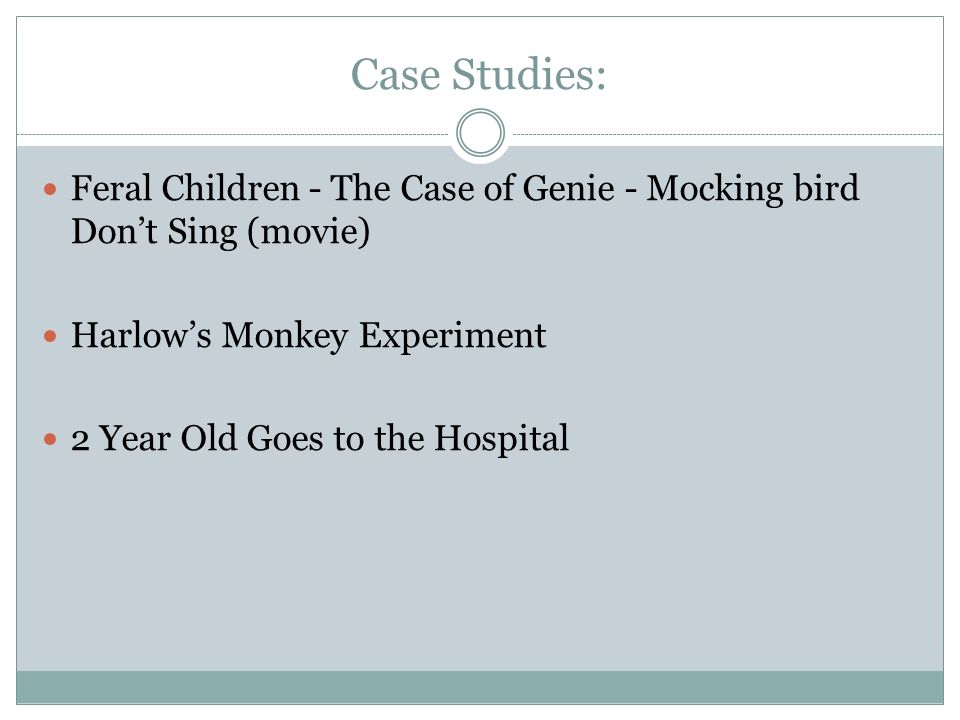
Task: Click the word '(movie)' in first bullet
Action: click(x=309, y=232)
